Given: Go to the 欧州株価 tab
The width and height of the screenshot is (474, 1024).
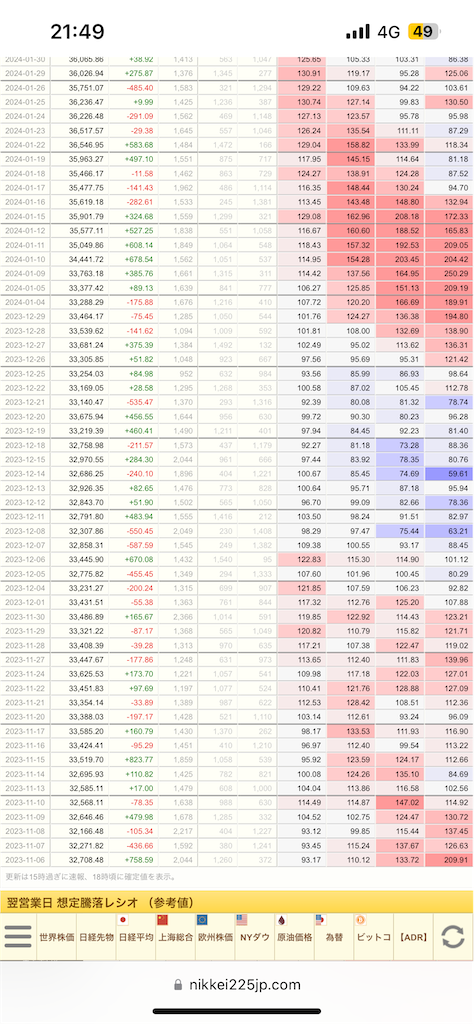Looking at the screenshot, I should [215, 937].
